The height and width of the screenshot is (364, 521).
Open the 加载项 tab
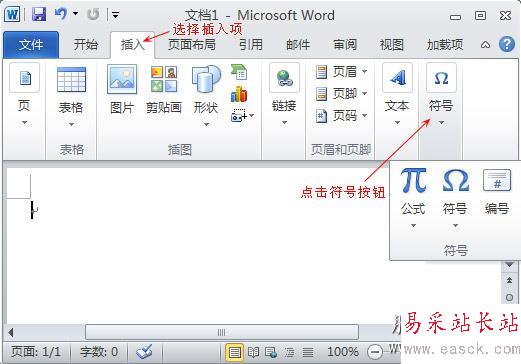pos(445,45)
